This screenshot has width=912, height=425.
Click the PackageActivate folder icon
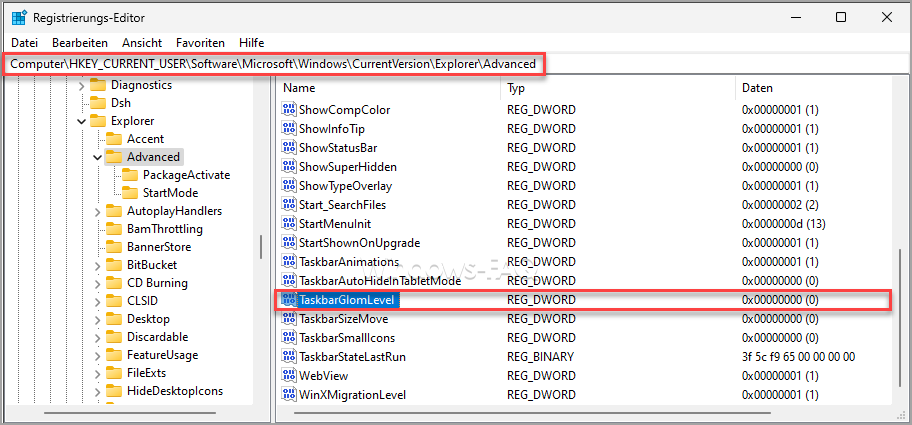(130, 175)
